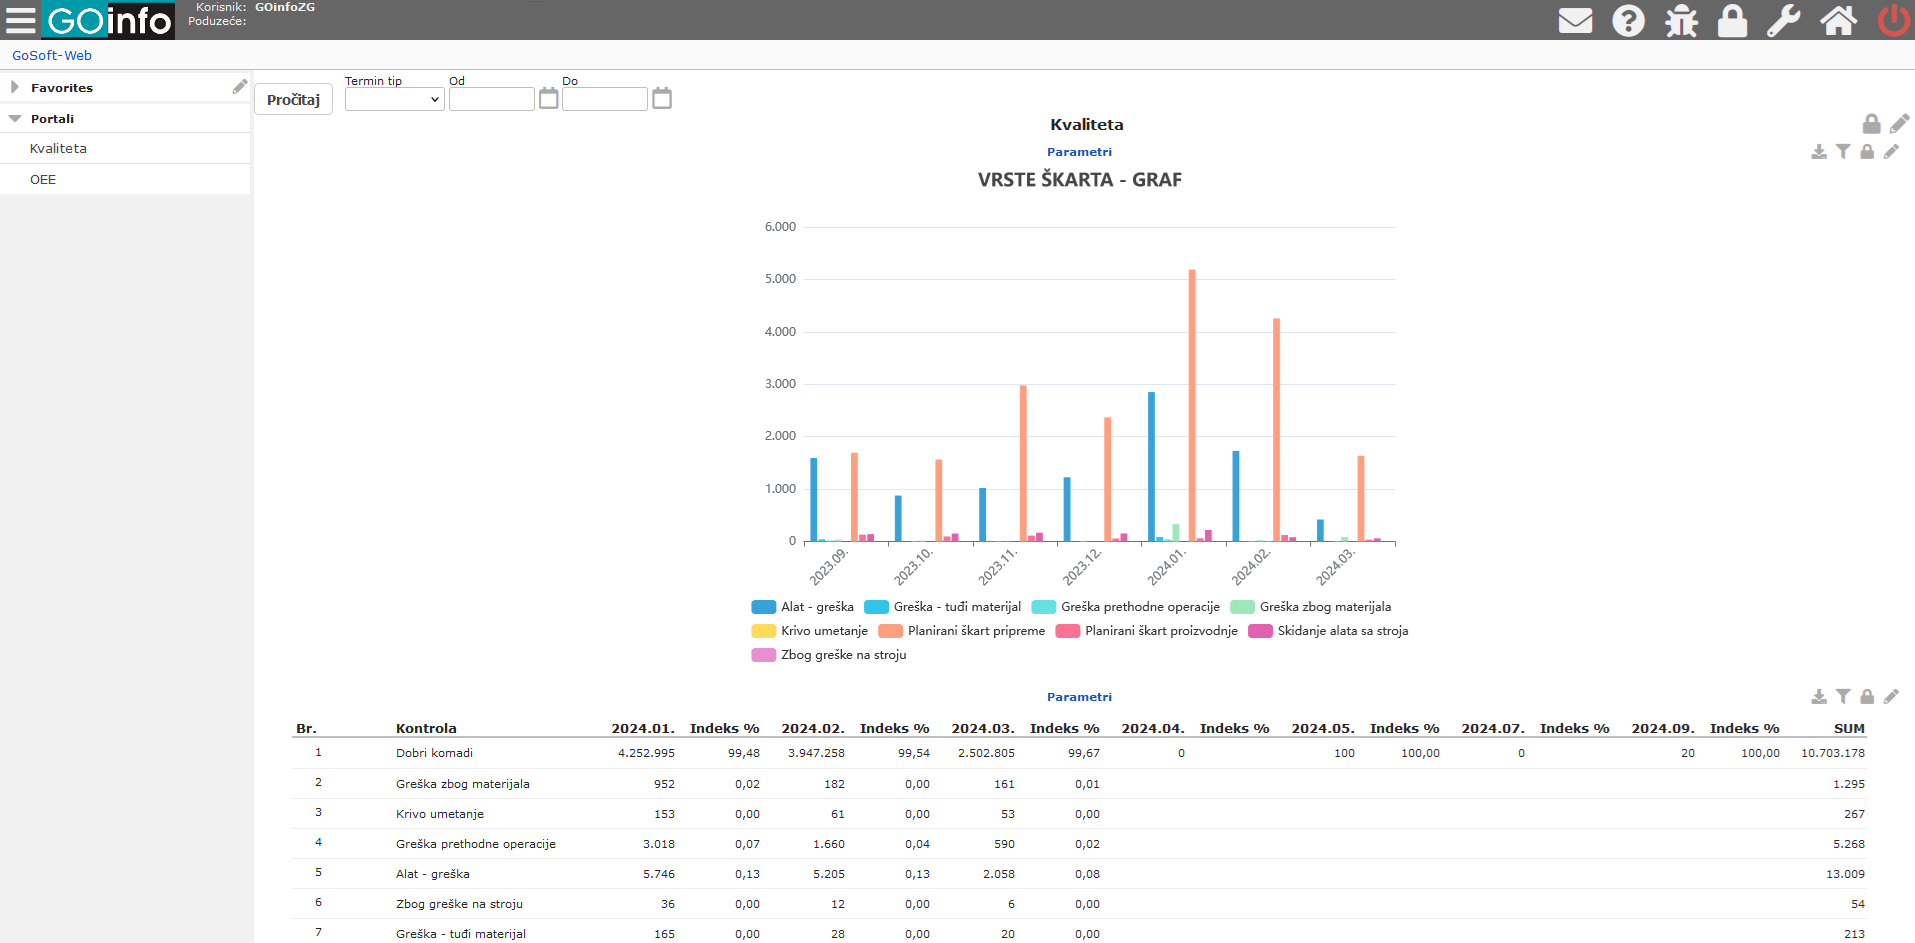Click the bug report icon
The image size is (1915, 943).
1681,20
